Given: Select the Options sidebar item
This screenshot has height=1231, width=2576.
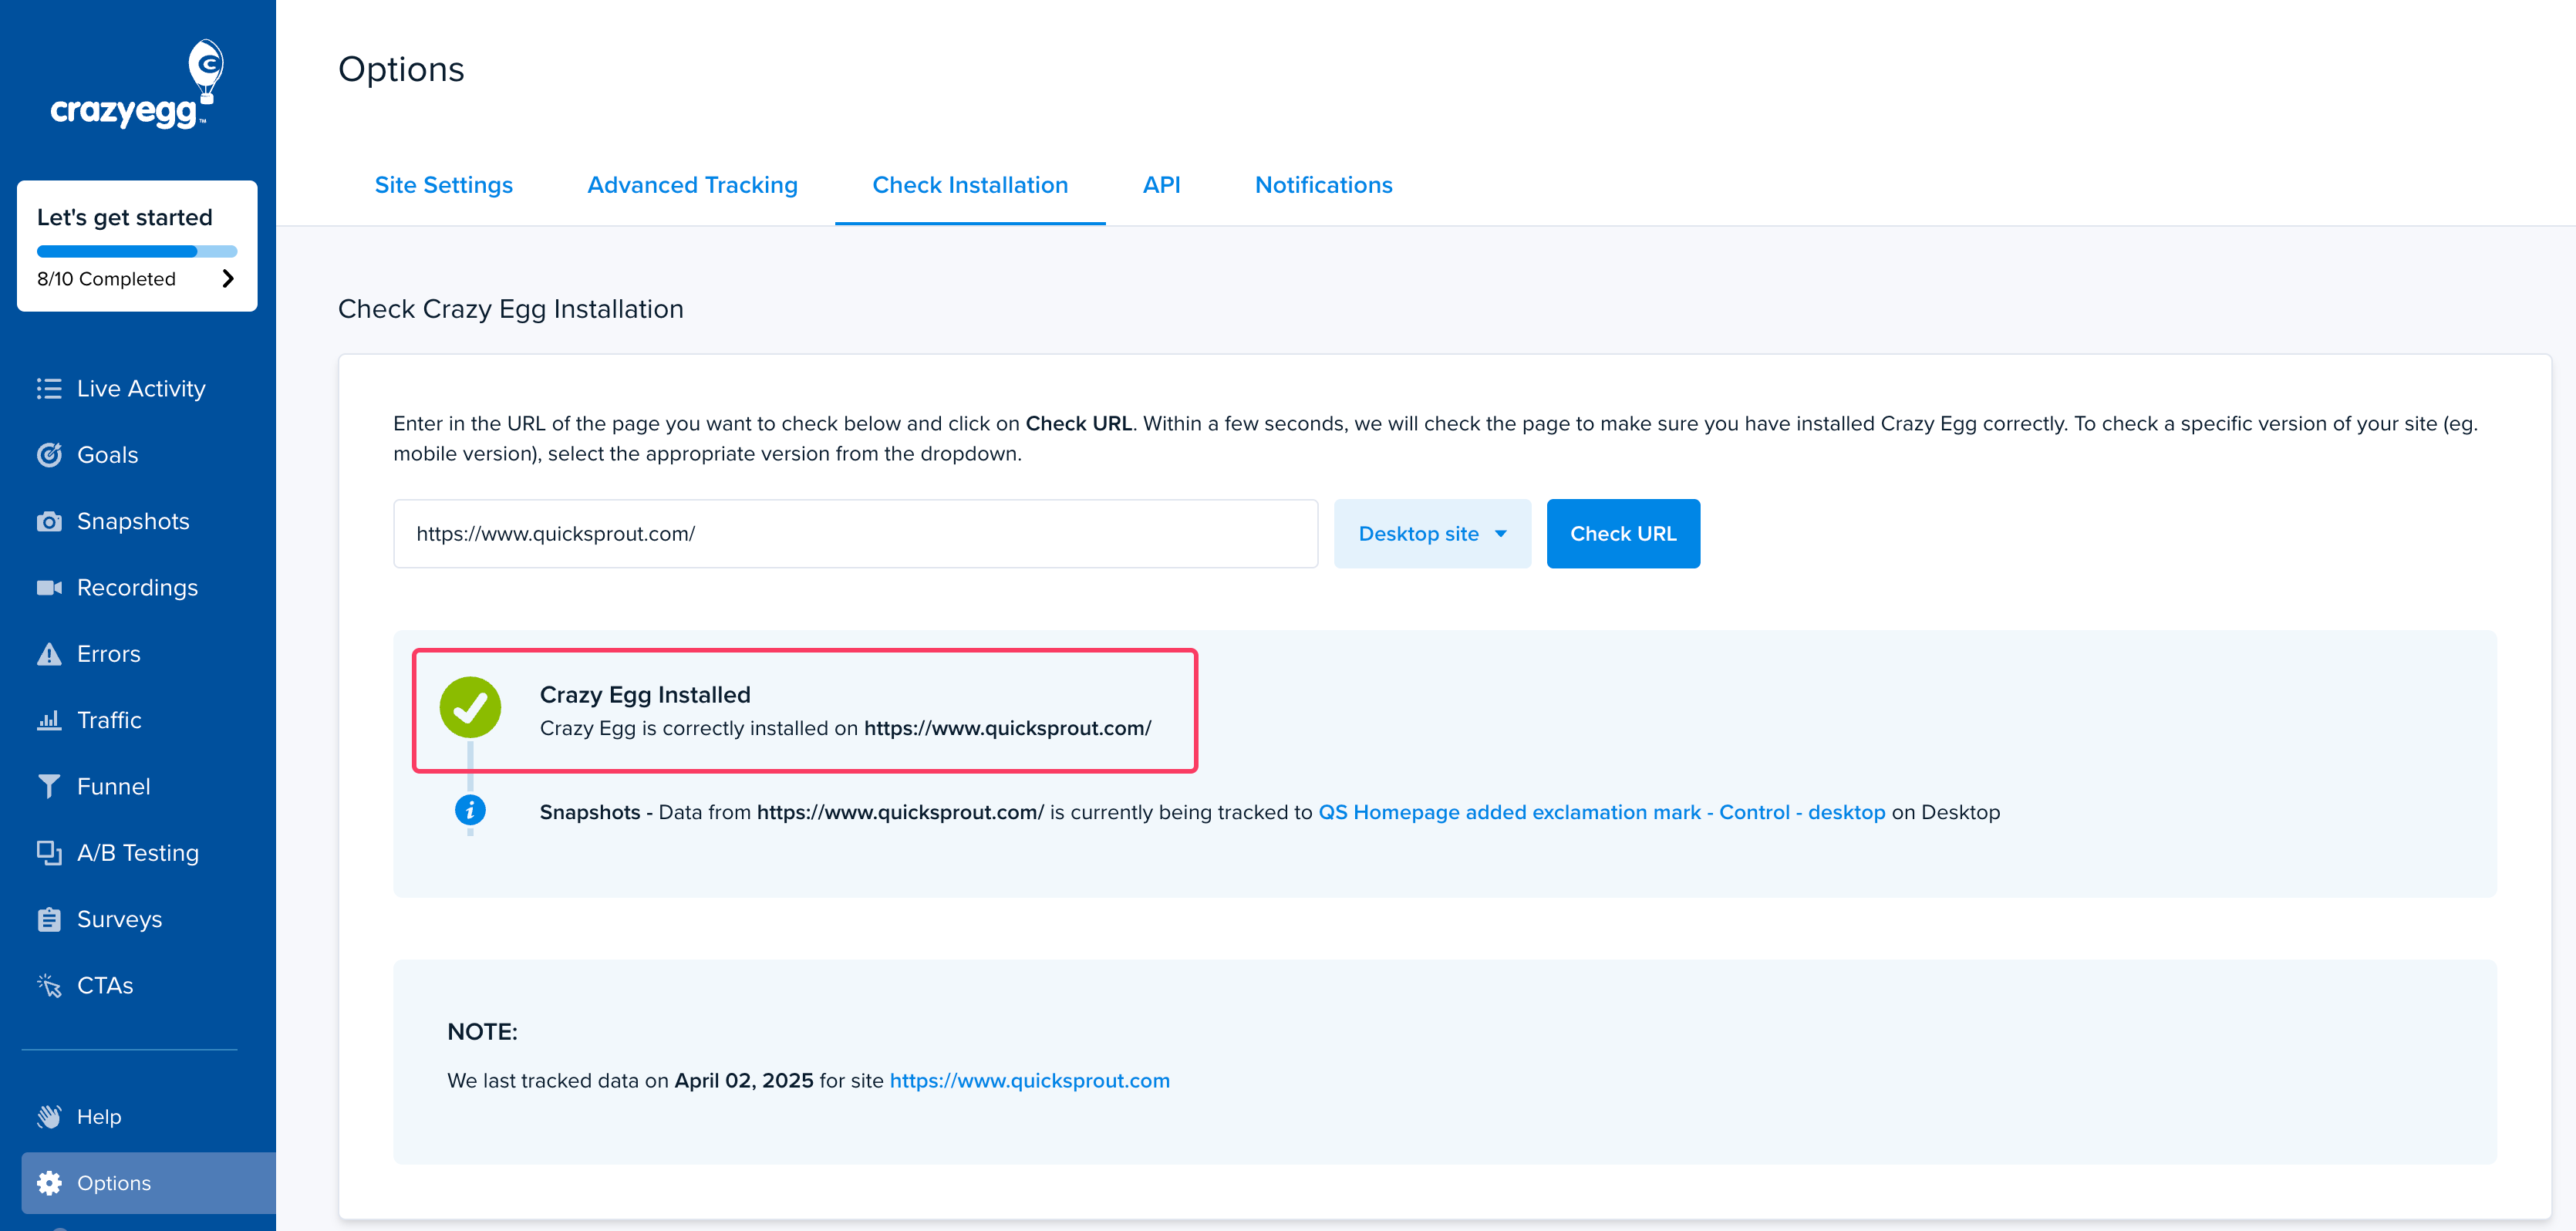Looking at the screenshot, I should tap(148, 1183).
